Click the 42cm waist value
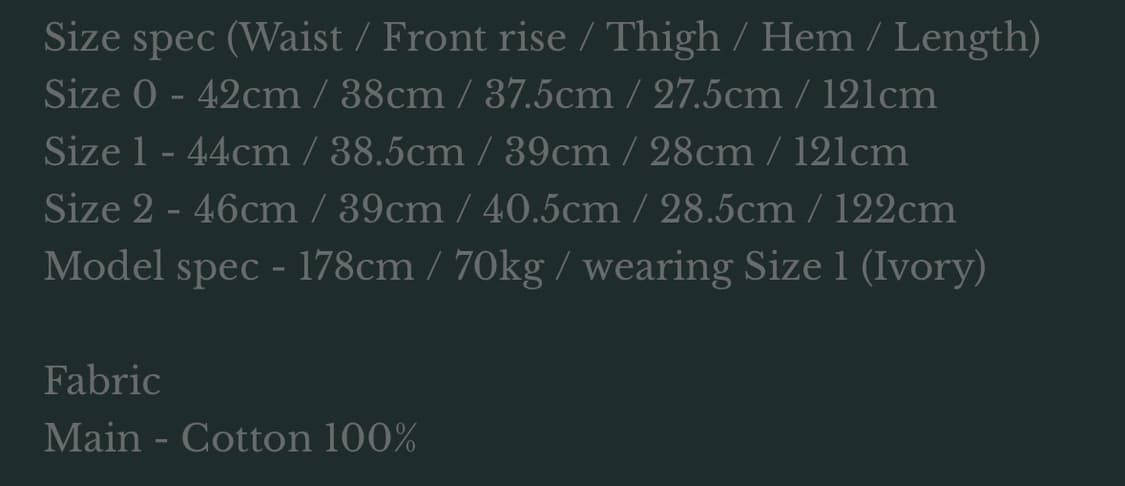 [249, 95]
